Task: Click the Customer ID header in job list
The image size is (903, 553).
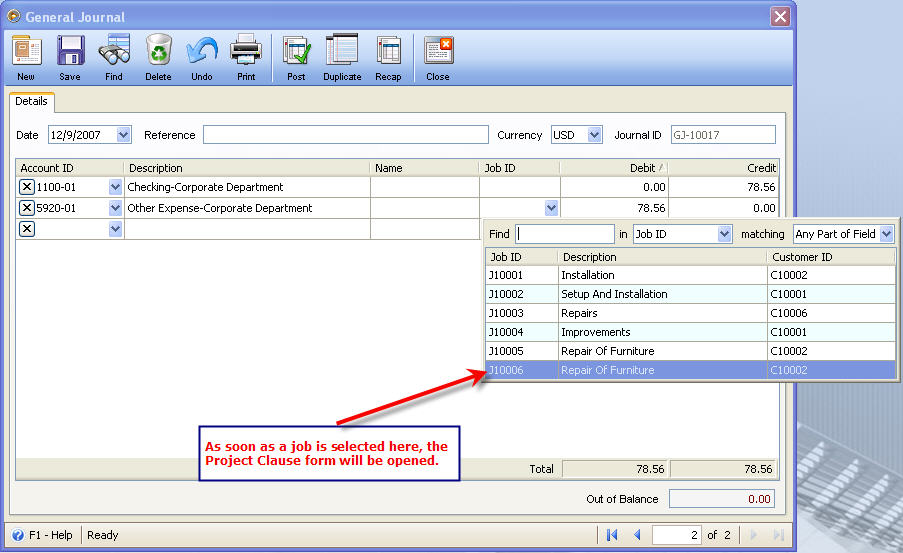Action: click(x=831, y=257)
